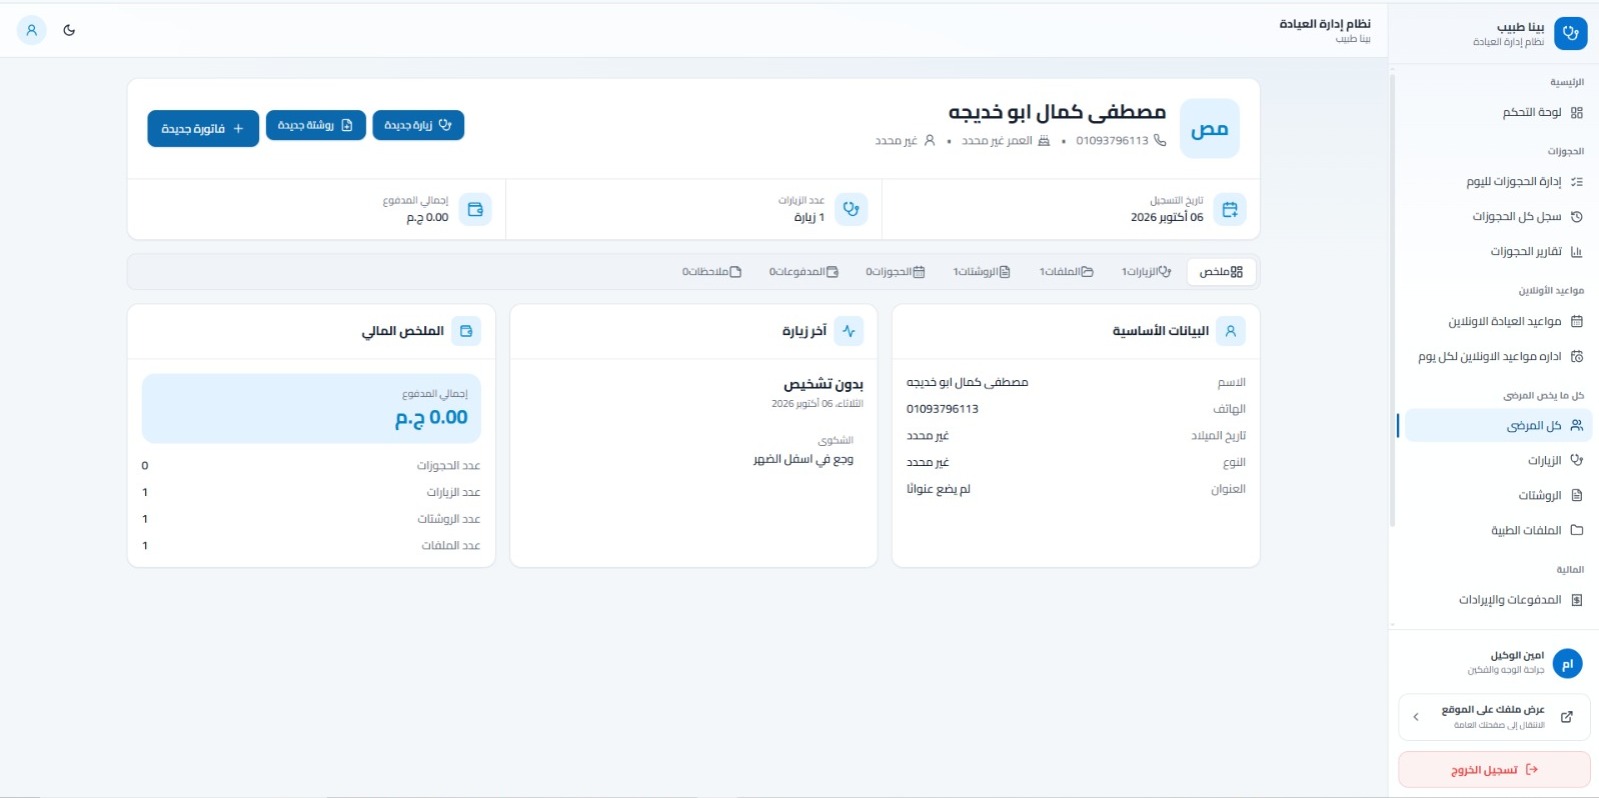This screenshot has width=1599, height=798.
Task: Click the الملفات الطبية folder icon in the sidebar
Action: (x=1577, y=531)
